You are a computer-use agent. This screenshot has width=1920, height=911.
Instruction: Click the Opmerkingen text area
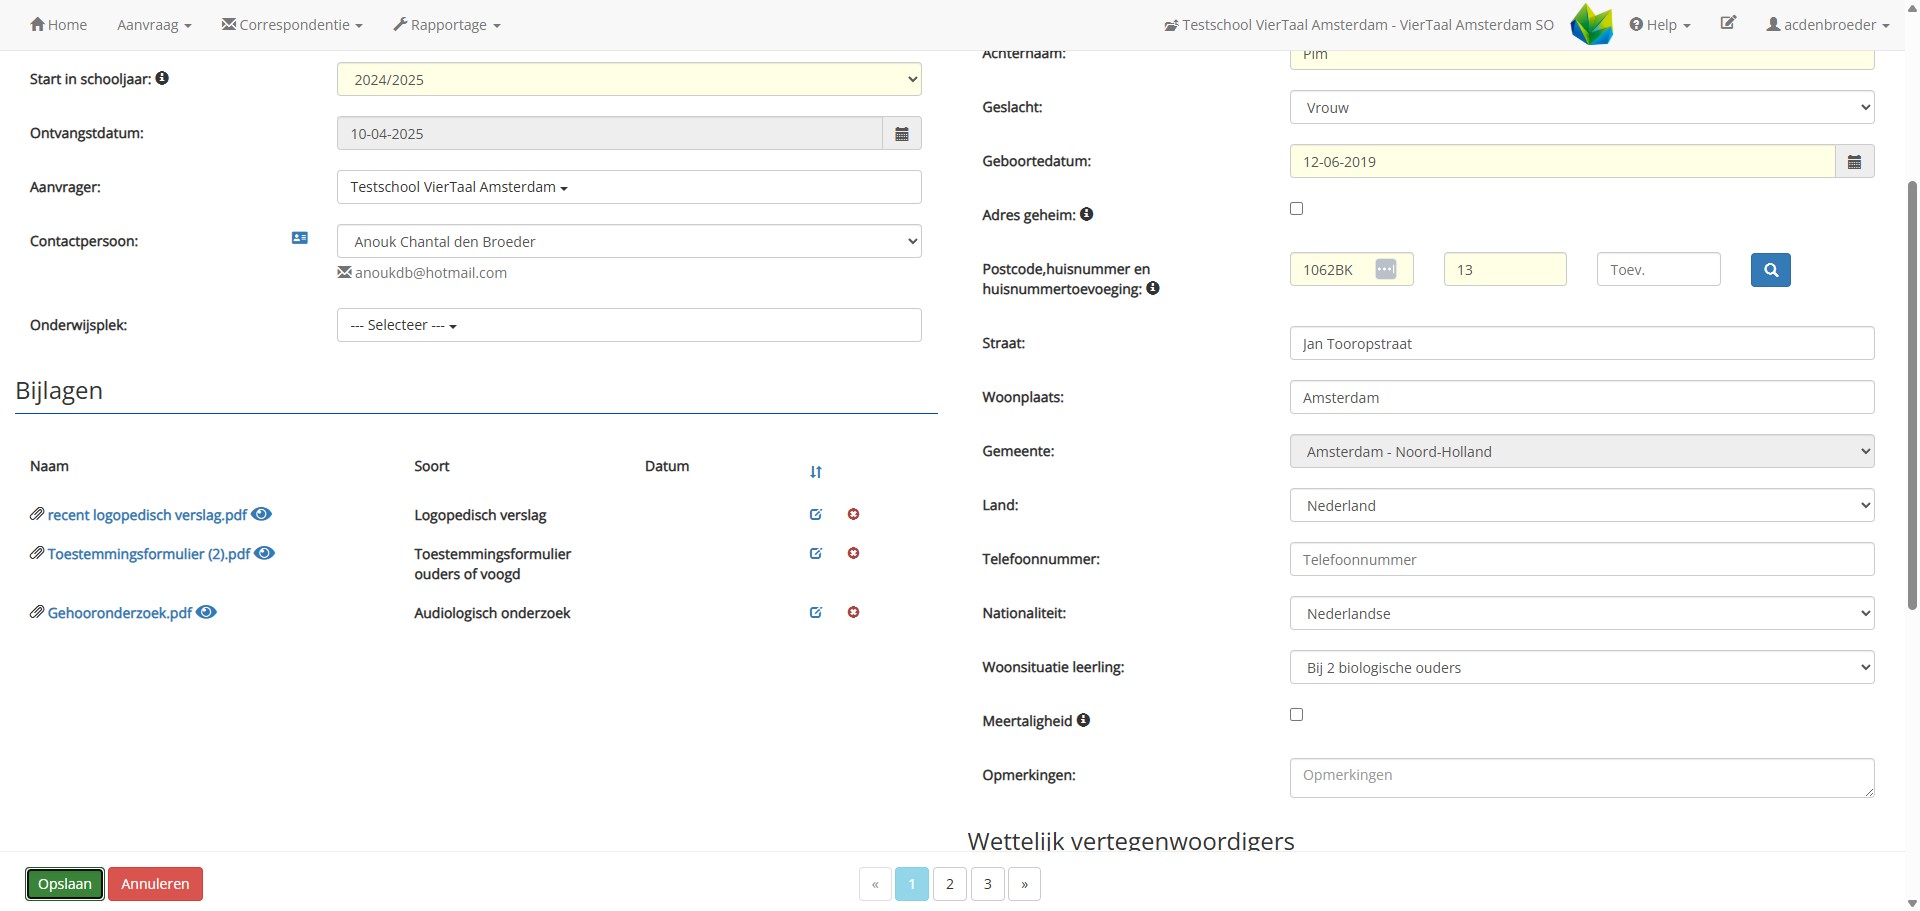pos(1582,778)
